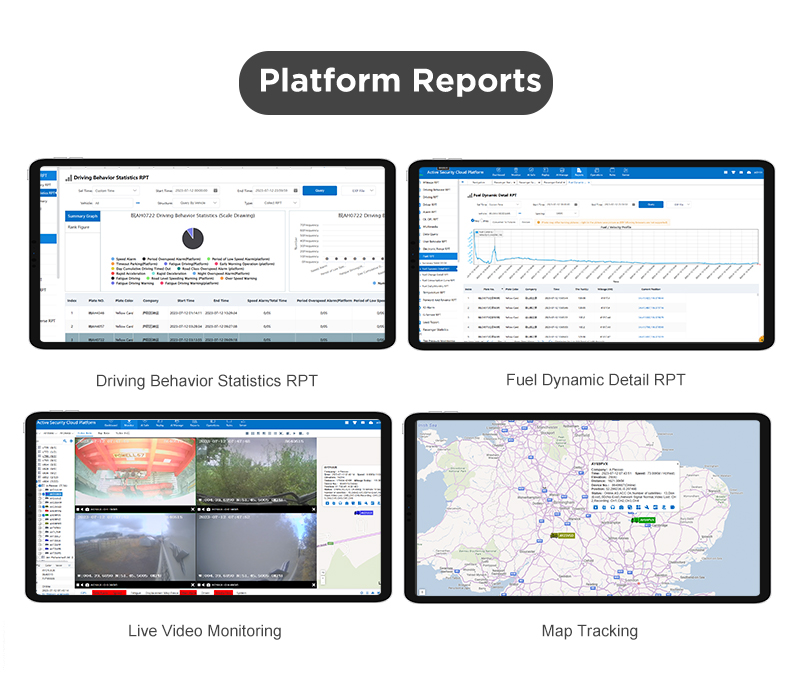
Task: Select the Summary Graph tab
Action: pos(82,215)
